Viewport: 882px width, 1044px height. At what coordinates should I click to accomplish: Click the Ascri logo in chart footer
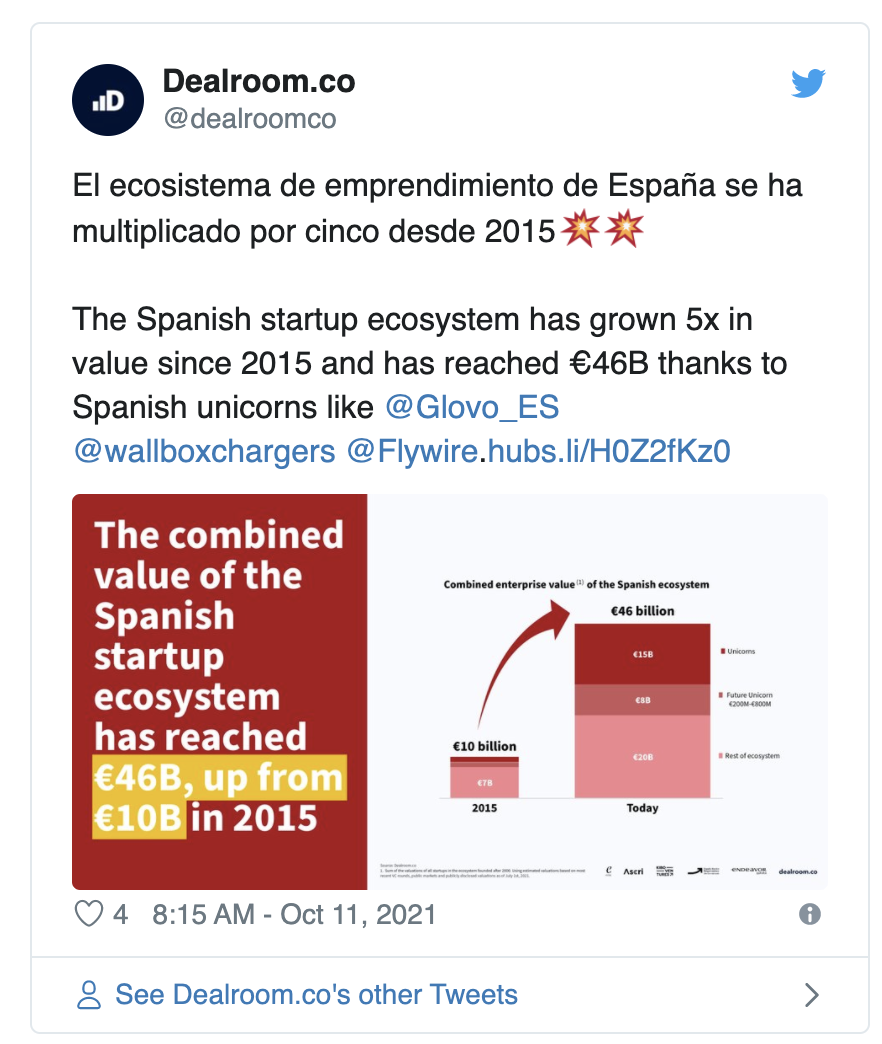[x=634, y=871]
